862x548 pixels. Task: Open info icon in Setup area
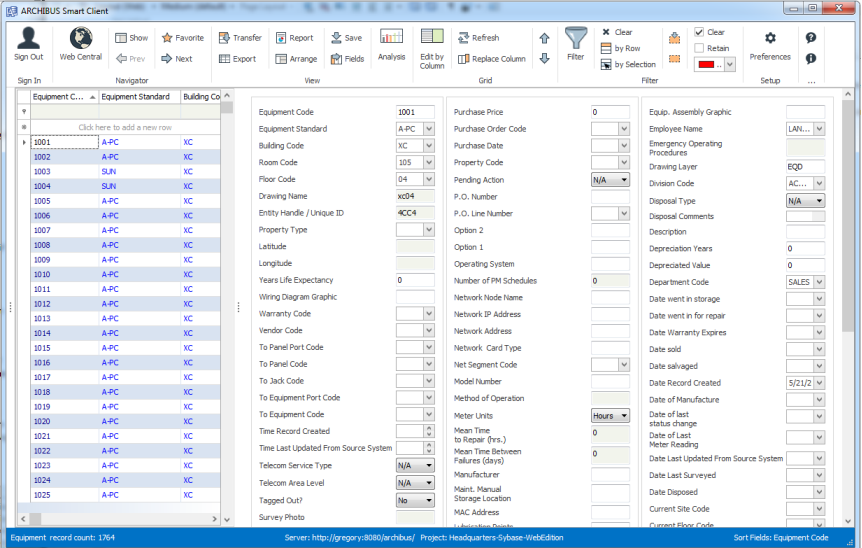(811, 58)
